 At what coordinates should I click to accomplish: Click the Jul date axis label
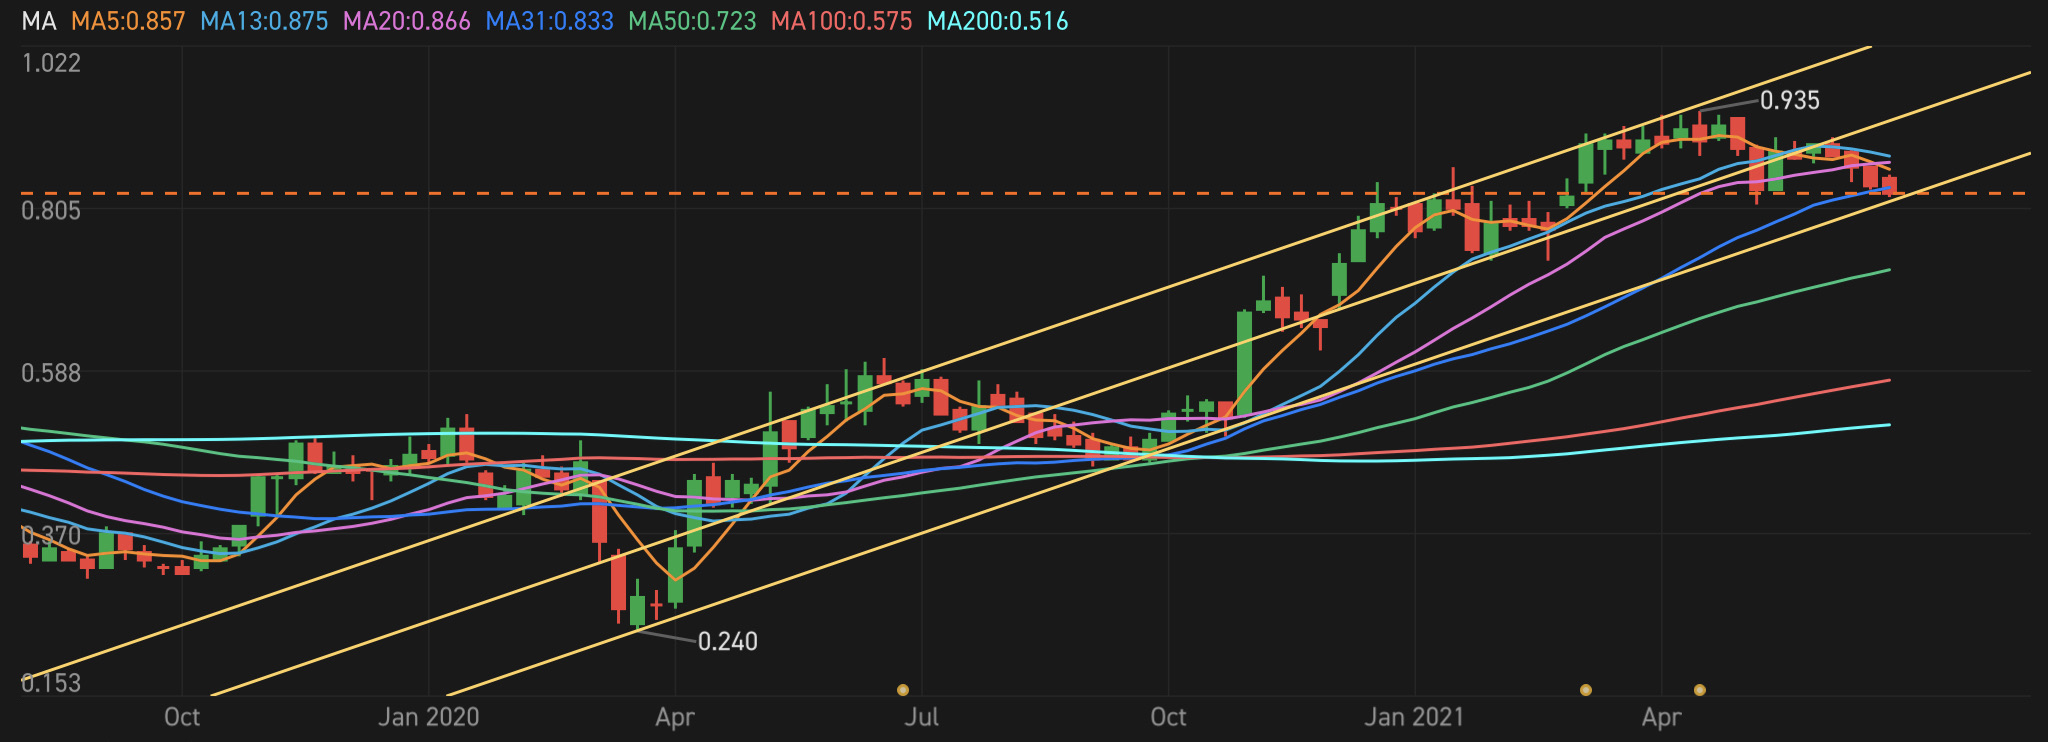click(922, 717)
